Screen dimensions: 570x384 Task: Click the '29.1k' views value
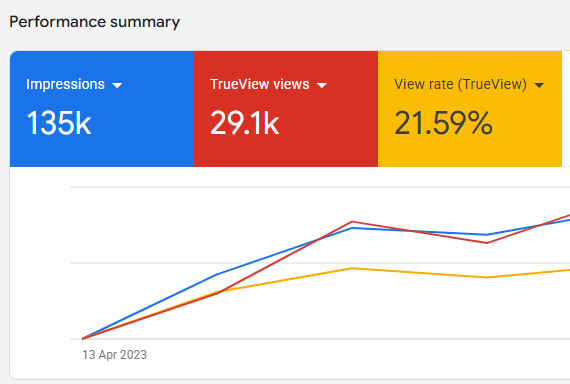[245, 123]
